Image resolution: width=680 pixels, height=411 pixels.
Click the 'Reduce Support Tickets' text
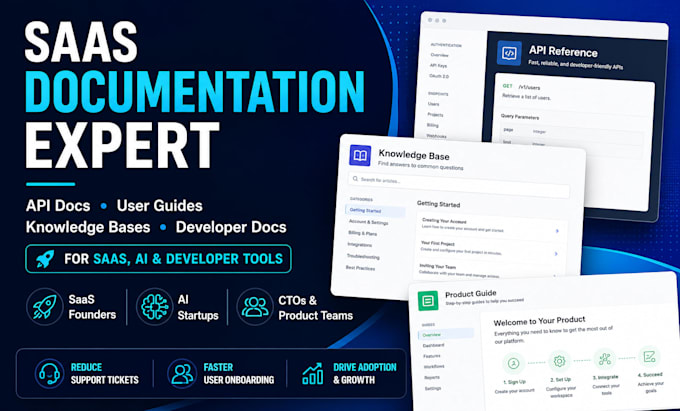(x=105, y=373)
